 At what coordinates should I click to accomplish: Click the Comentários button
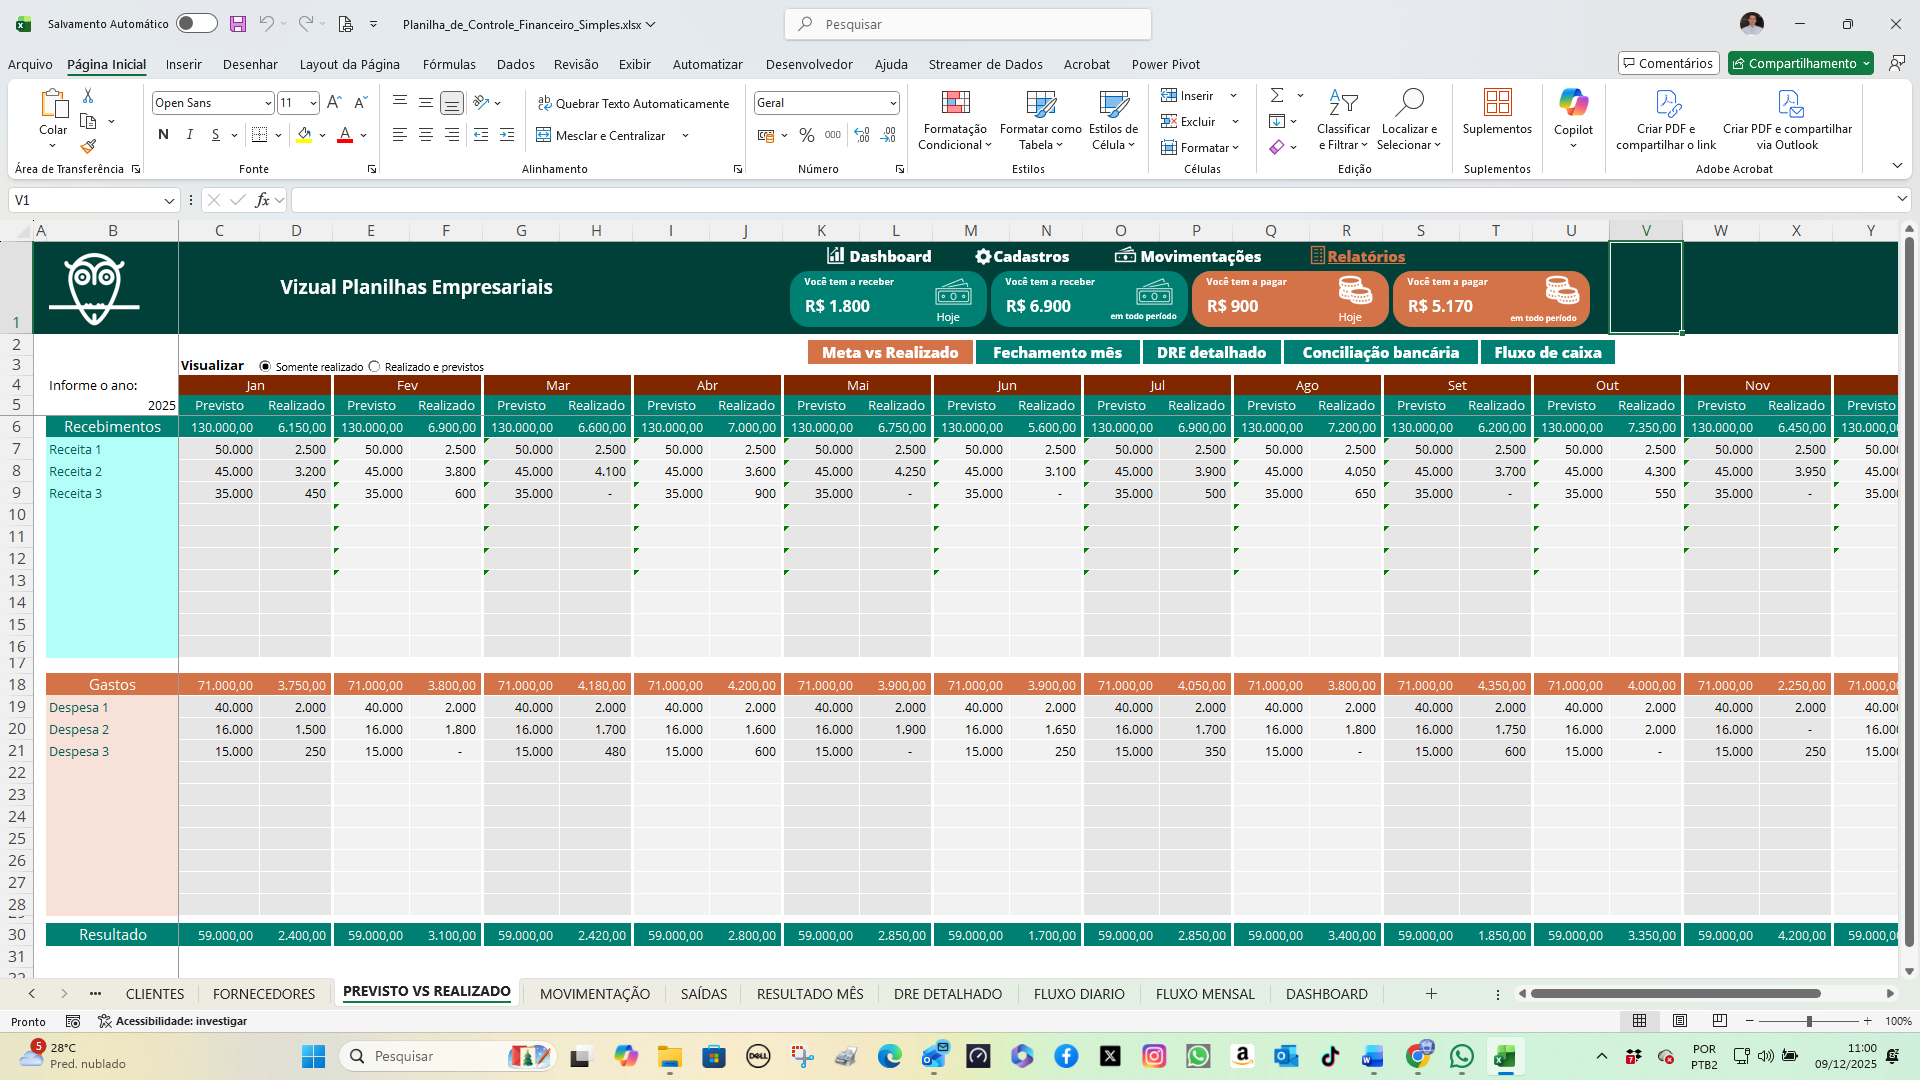[1668, 63]
